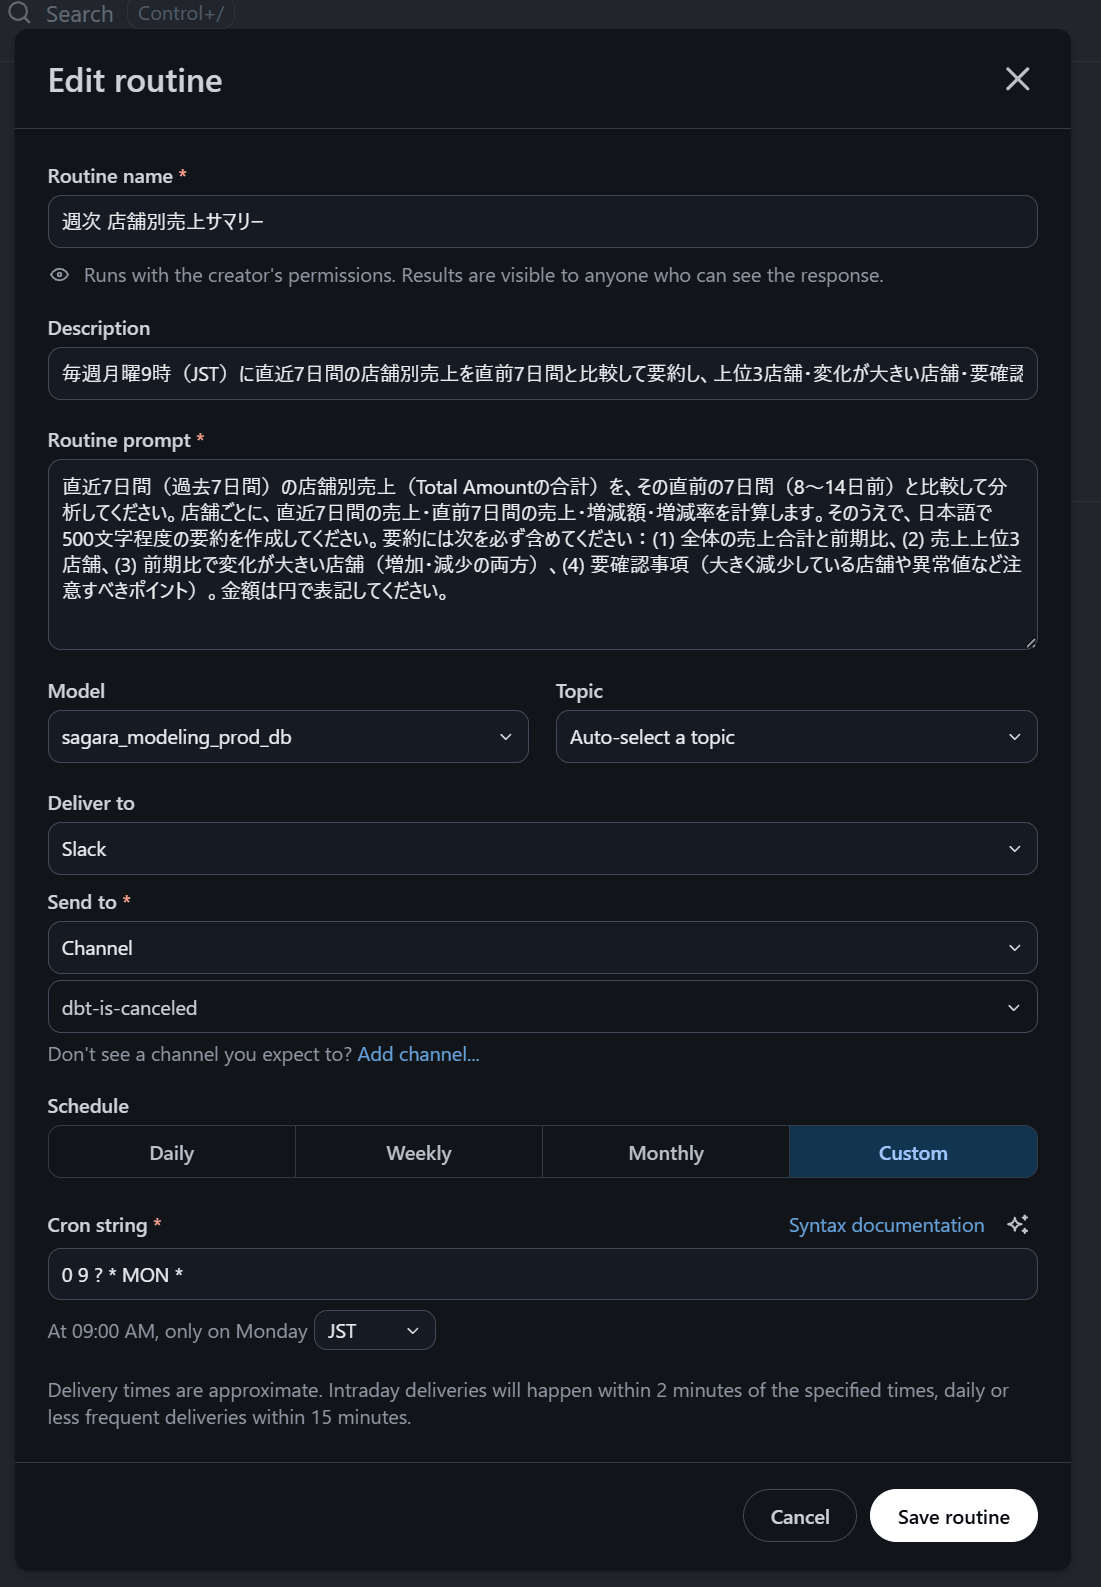Select the Weekly schedule tab

(419, 1152)
